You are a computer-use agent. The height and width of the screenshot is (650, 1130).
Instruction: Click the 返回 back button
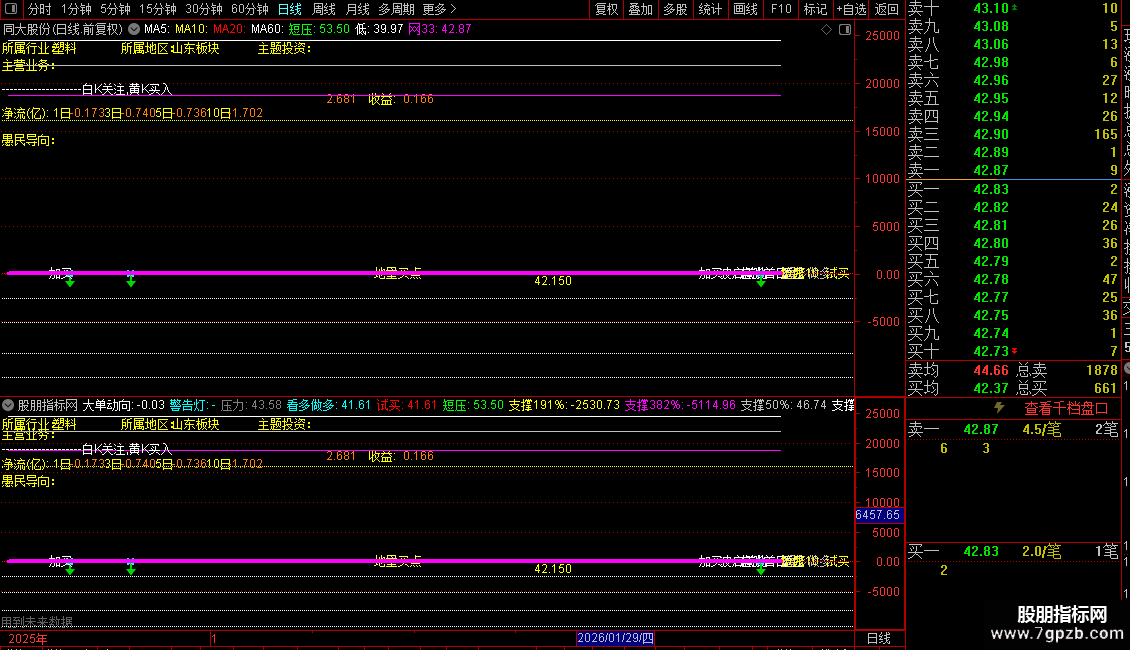click(886, 9)
